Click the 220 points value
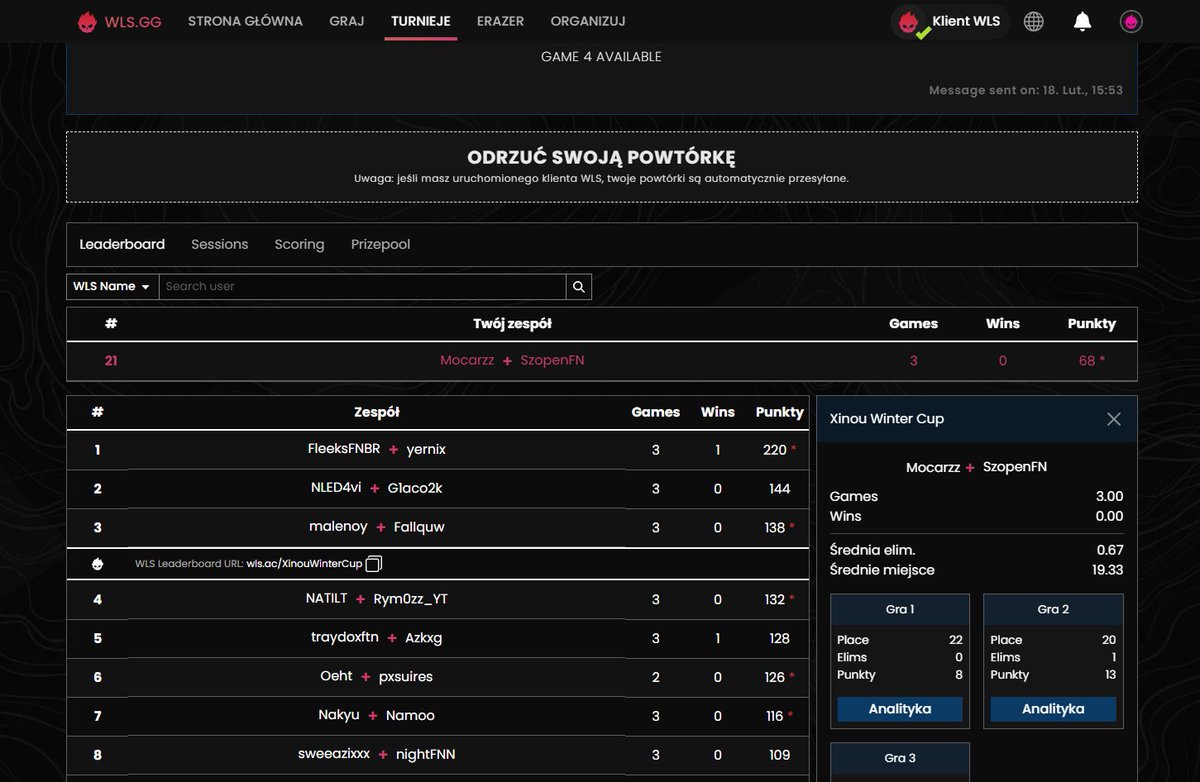1200x782 pixels. 775,450
